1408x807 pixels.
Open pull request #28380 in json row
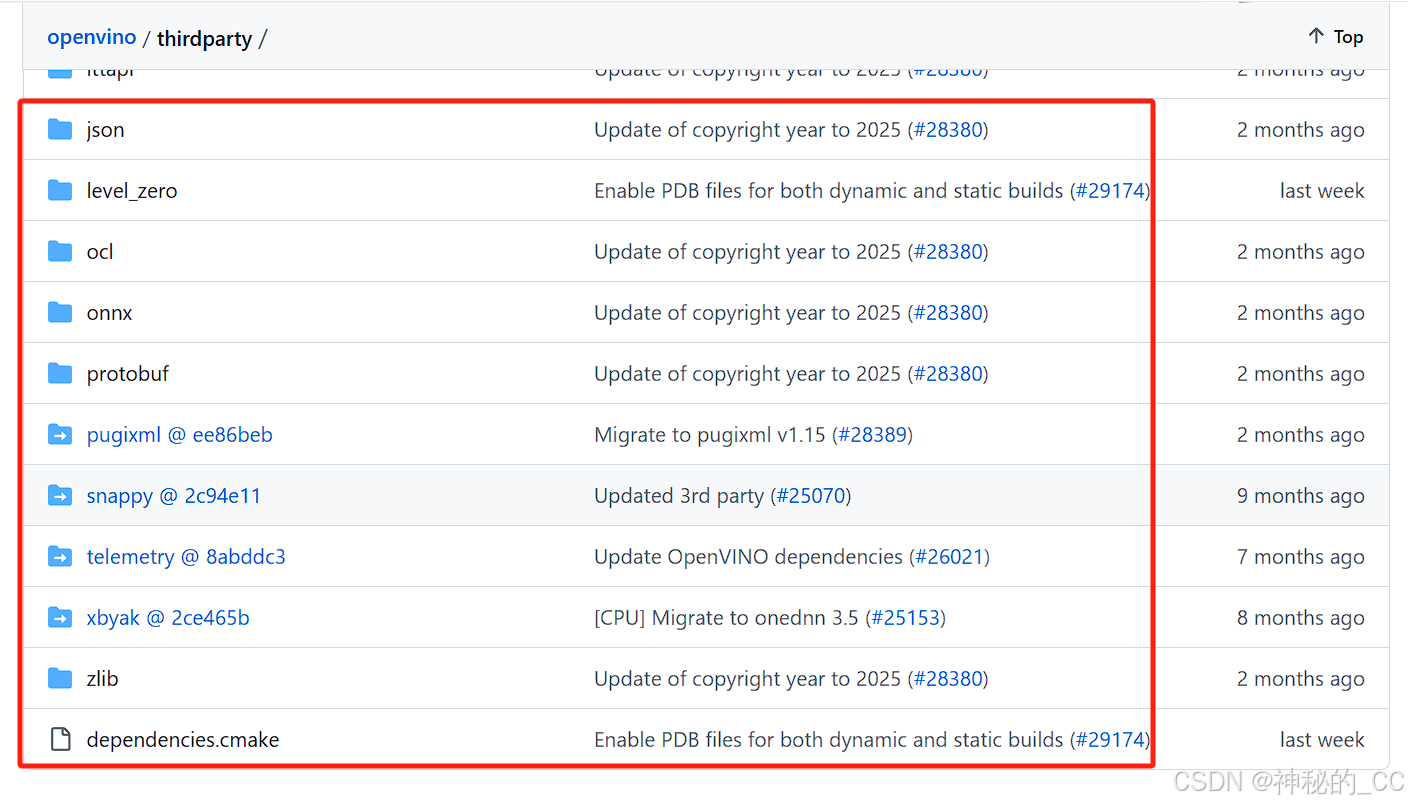point(948,130)
